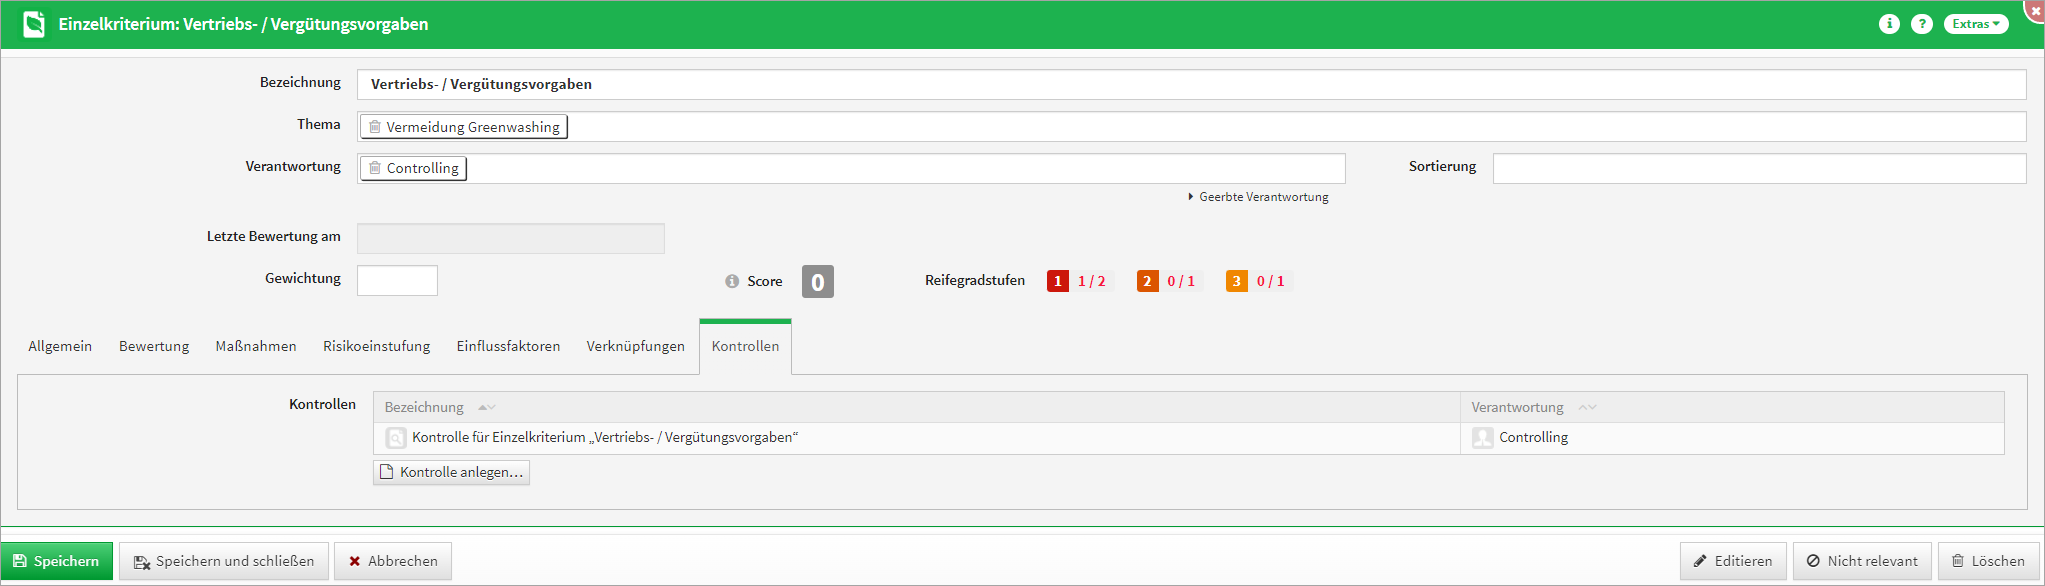The image size is (2045, 586).
Task: Click the Score info icon
Action: point(732,281)
